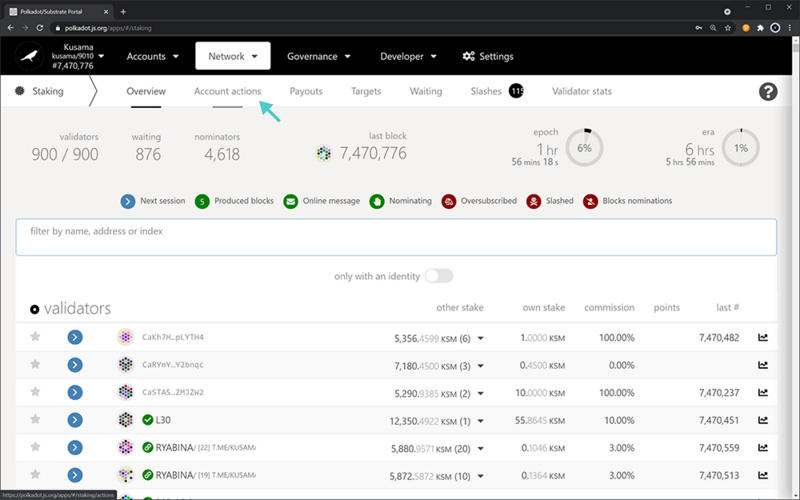Expand nominators of 5,290.9385 KSM stake
This screenshot has height=500, width=800.
[x=481, y=393]
